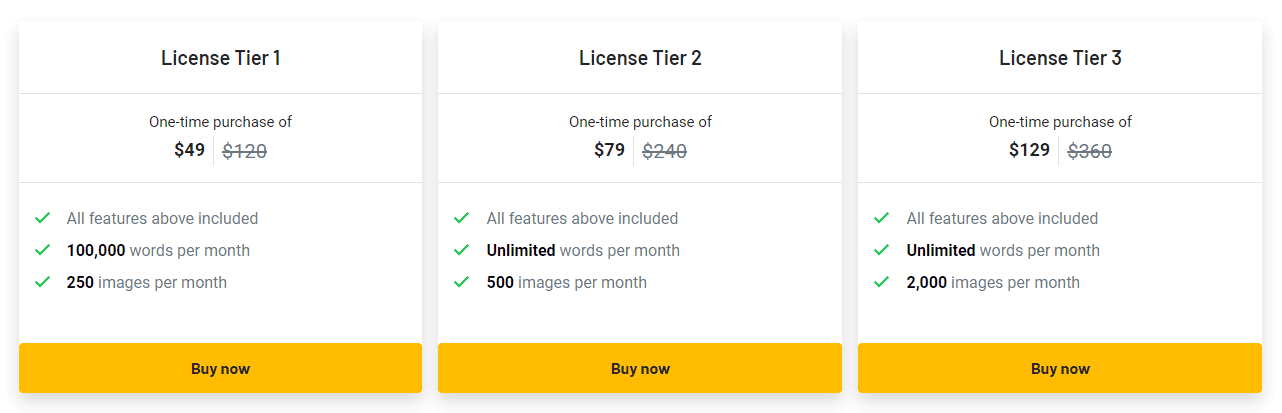
Task: Click checkmark beside 2,000 images per month
Action: (x=882, y=282)
